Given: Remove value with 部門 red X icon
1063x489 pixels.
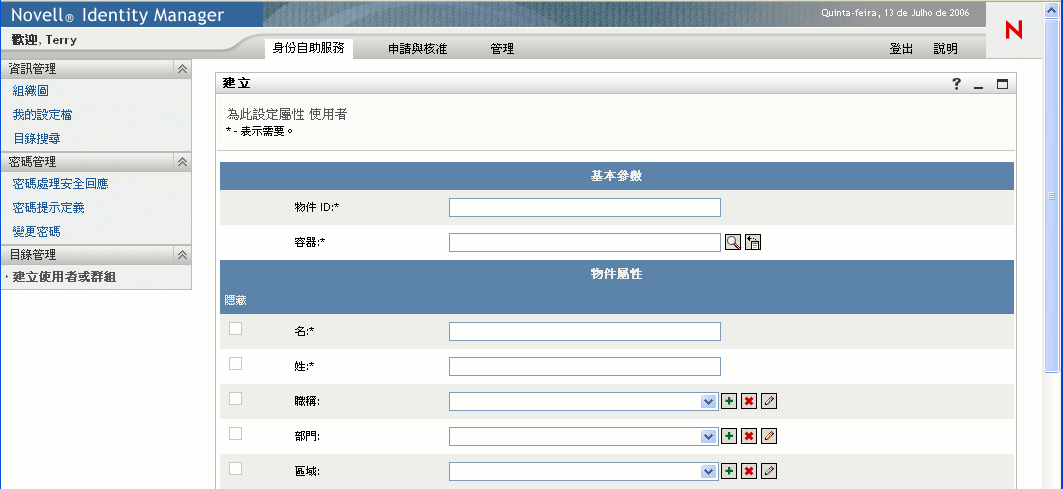Looking at the screenshot, I should click(x=748, y=435).
